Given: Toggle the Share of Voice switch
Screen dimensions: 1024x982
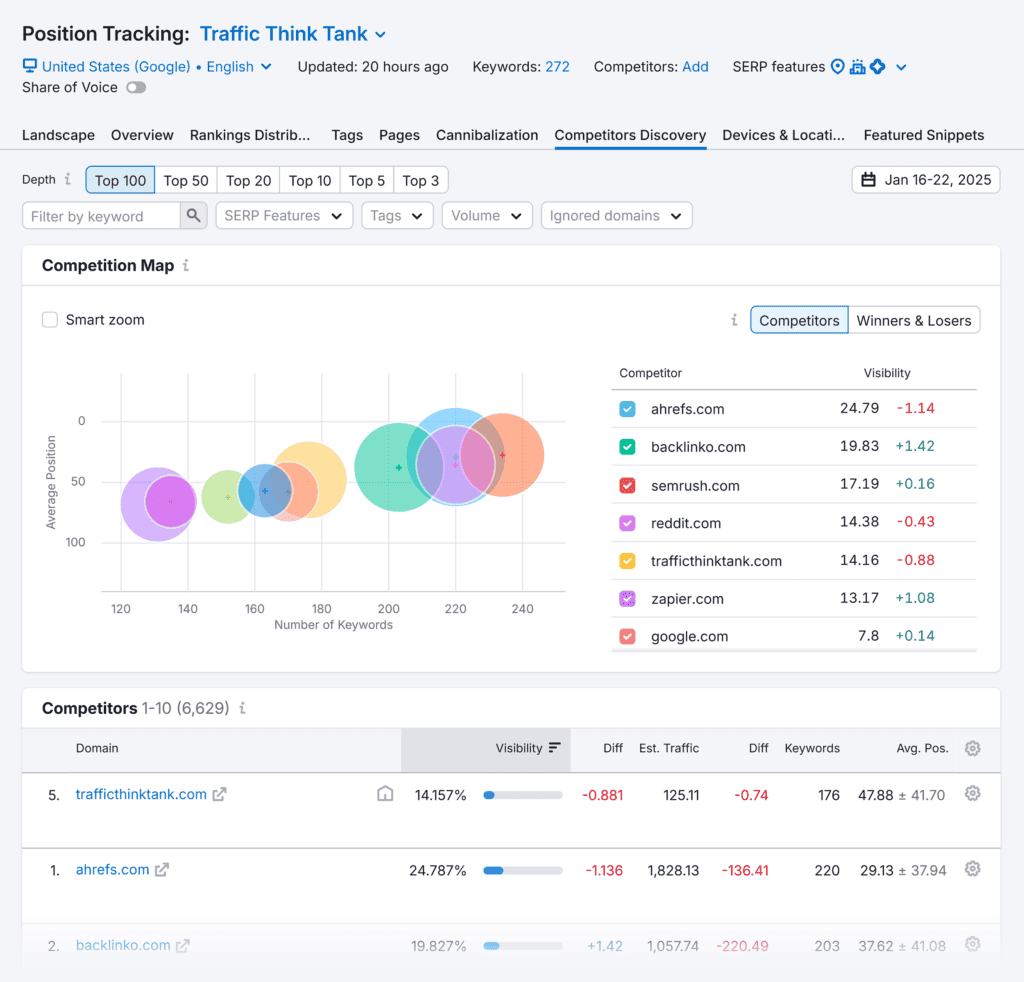Looking at the screenshot, I should [x=135, y=88].
